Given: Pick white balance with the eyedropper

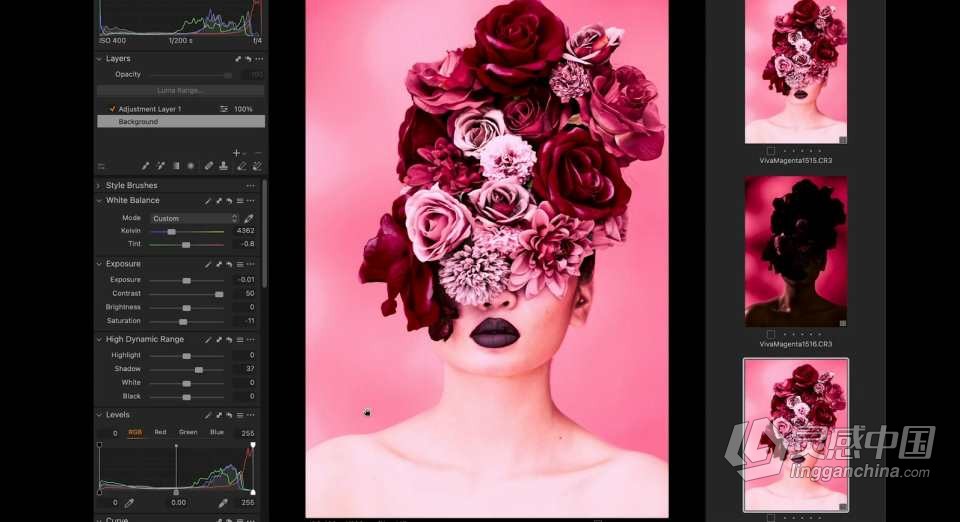Looking at the screenshot, I should click(x=249, y=218).
